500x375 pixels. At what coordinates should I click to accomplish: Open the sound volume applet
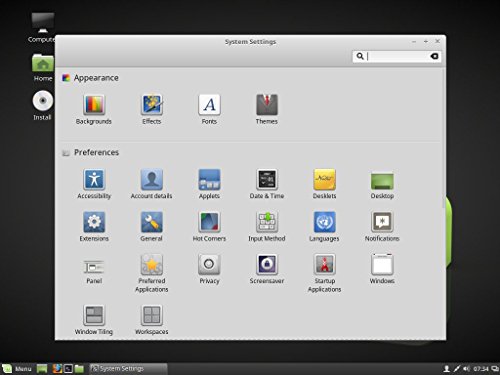(x=466, y=369)
